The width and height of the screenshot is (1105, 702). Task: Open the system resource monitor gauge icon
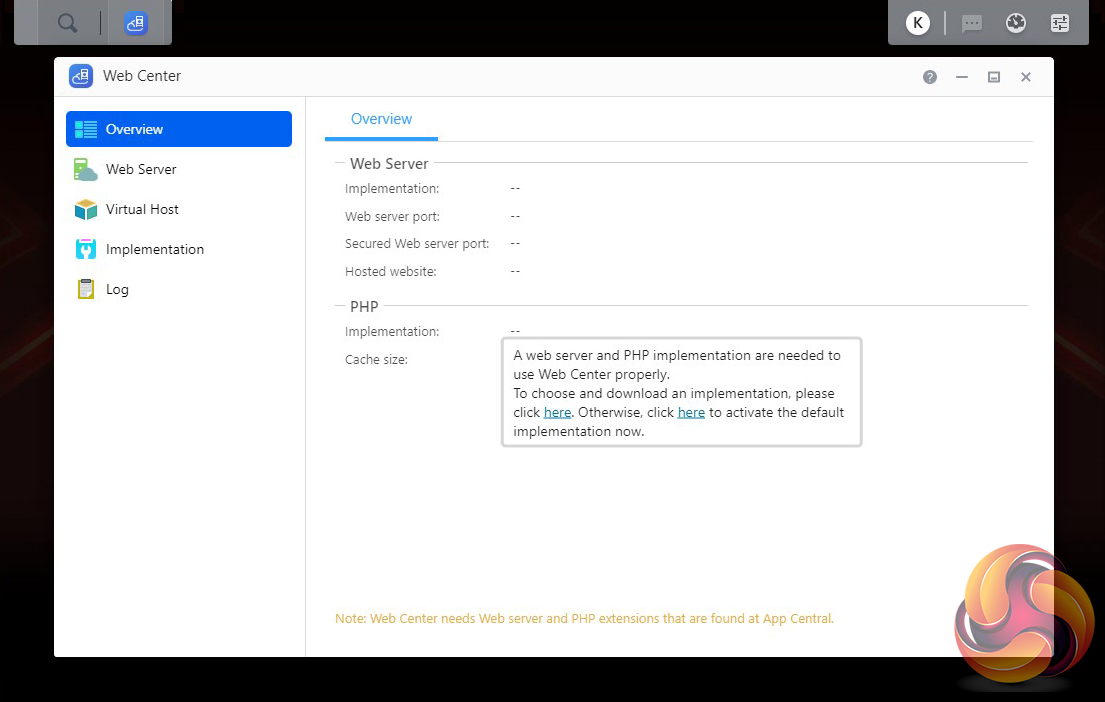[1016, 23]
